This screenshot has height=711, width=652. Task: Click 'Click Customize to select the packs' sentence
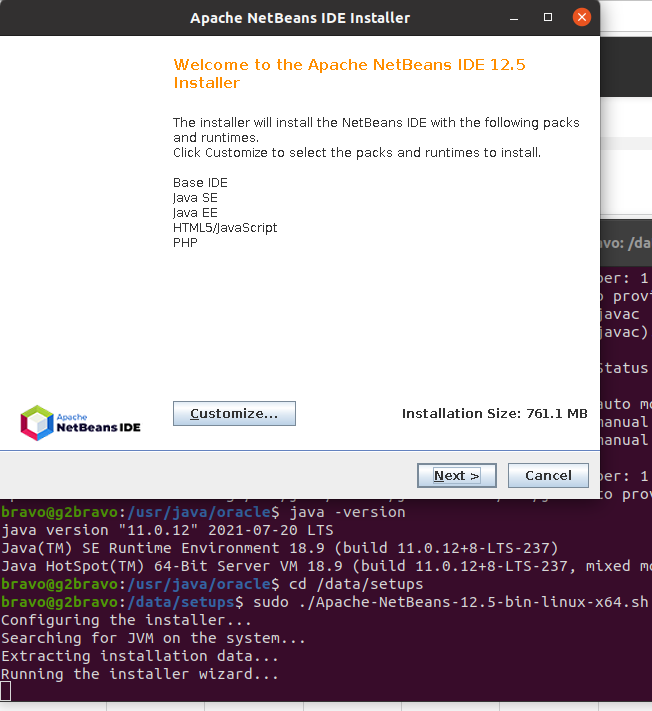click(357, 152)
